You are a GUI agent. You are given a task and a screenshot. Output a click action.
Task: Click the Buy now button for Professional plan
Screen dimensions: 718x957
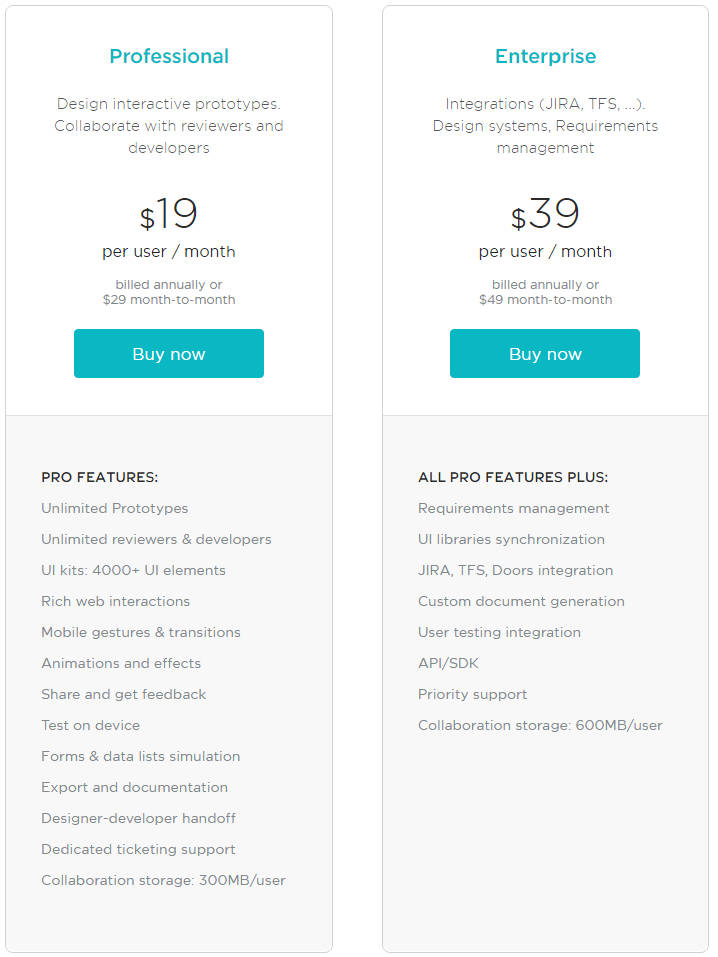(x=168, y=353)
